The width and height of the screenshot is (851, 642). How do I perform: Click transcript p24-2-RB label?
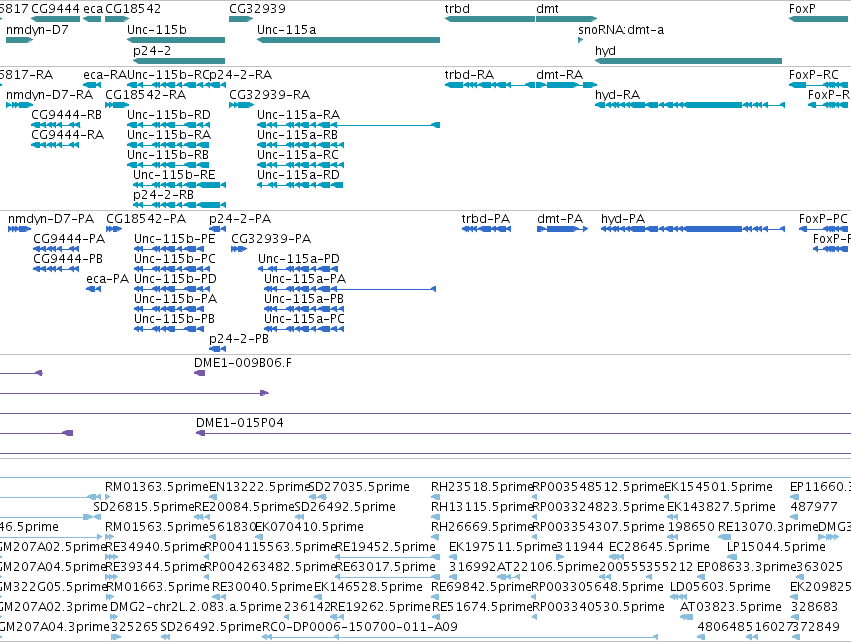pyautogui.click(x=163, y=195)
